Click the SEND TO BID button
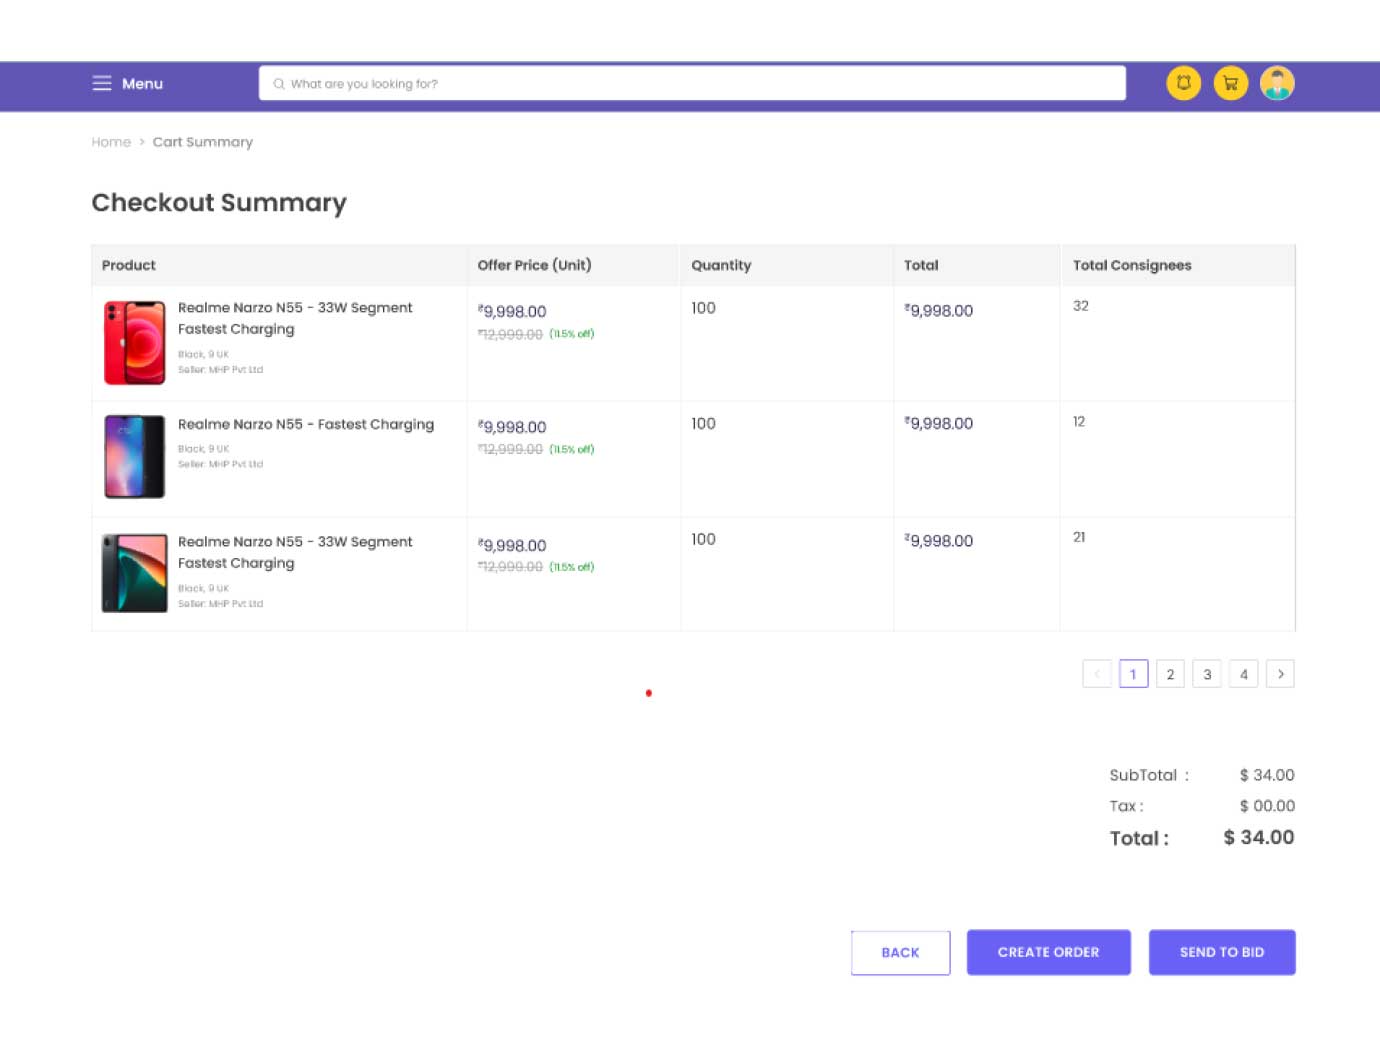Screen dimensions: 1380x1038 coord(1221,952)
